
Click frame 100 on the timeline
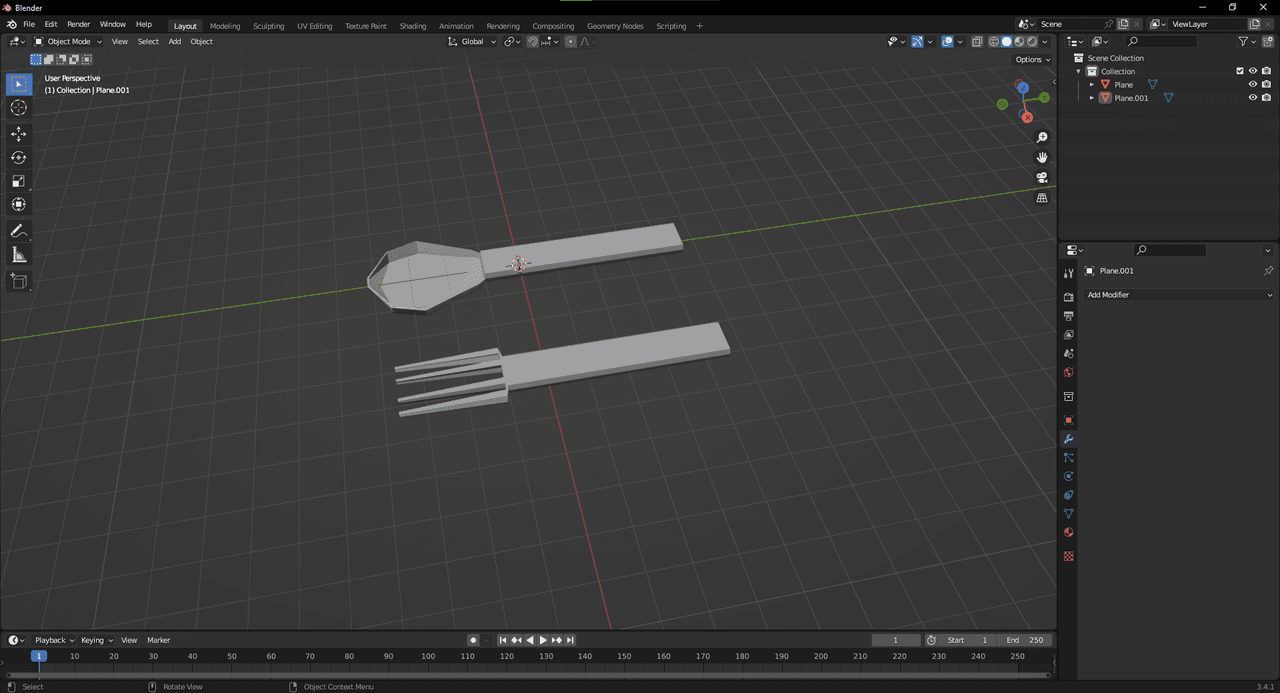coord(428,656)
